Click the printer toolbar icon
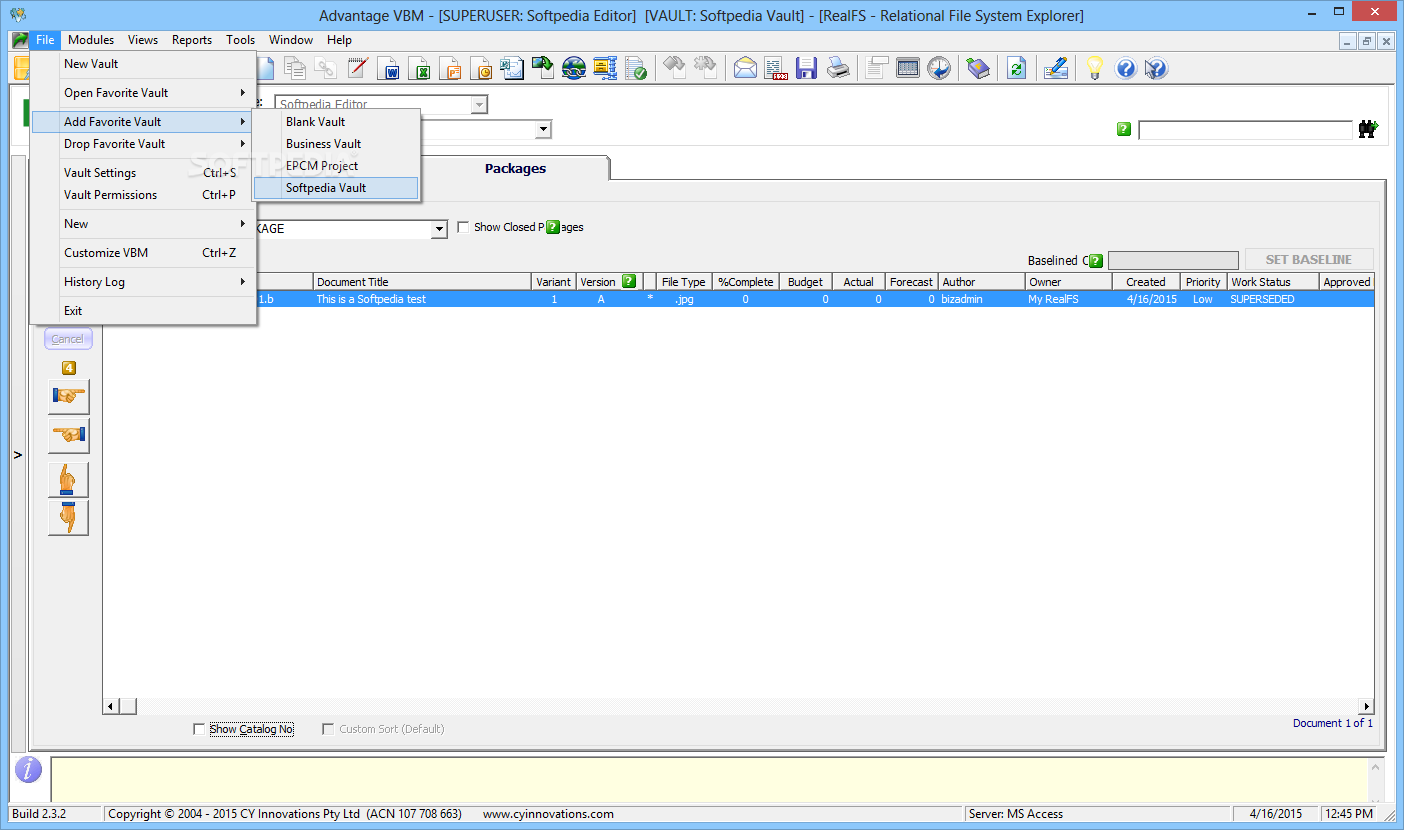Image resolution: width=1404 pixels, height=830 pixels. pyautogui.click(x=838, y=69)
